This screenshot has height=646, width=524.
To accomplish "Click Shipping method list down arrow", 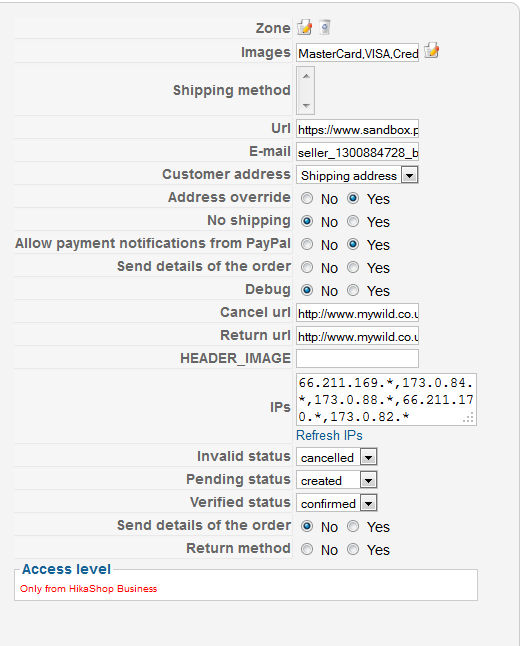I will point(306,105).
